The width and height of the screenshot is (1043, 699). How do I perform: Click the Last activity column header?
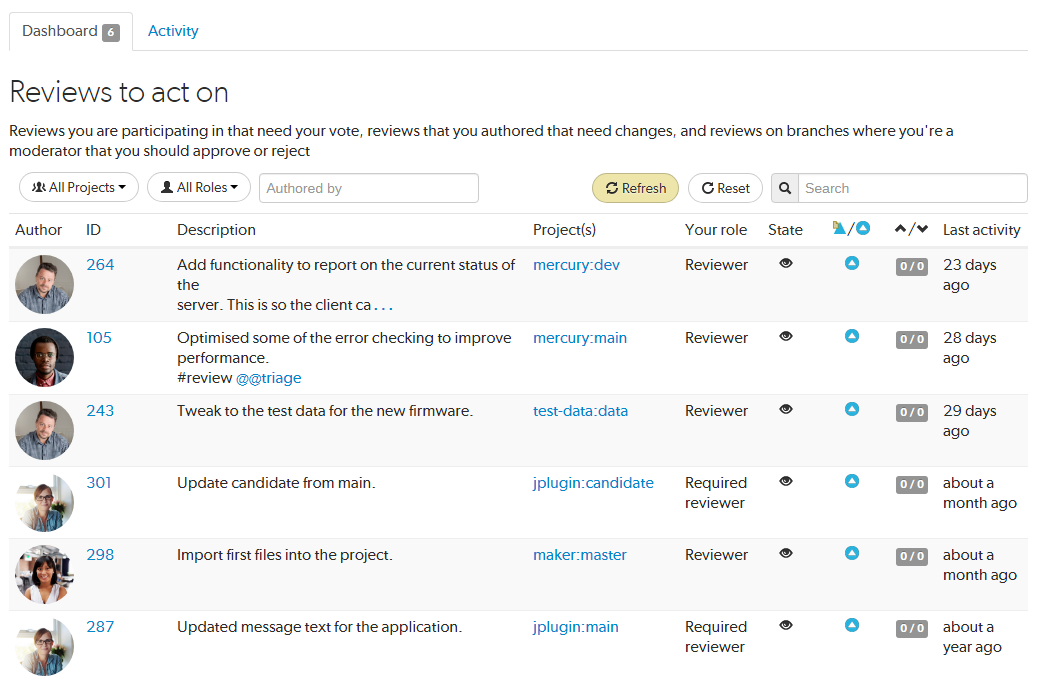(981, 230)
